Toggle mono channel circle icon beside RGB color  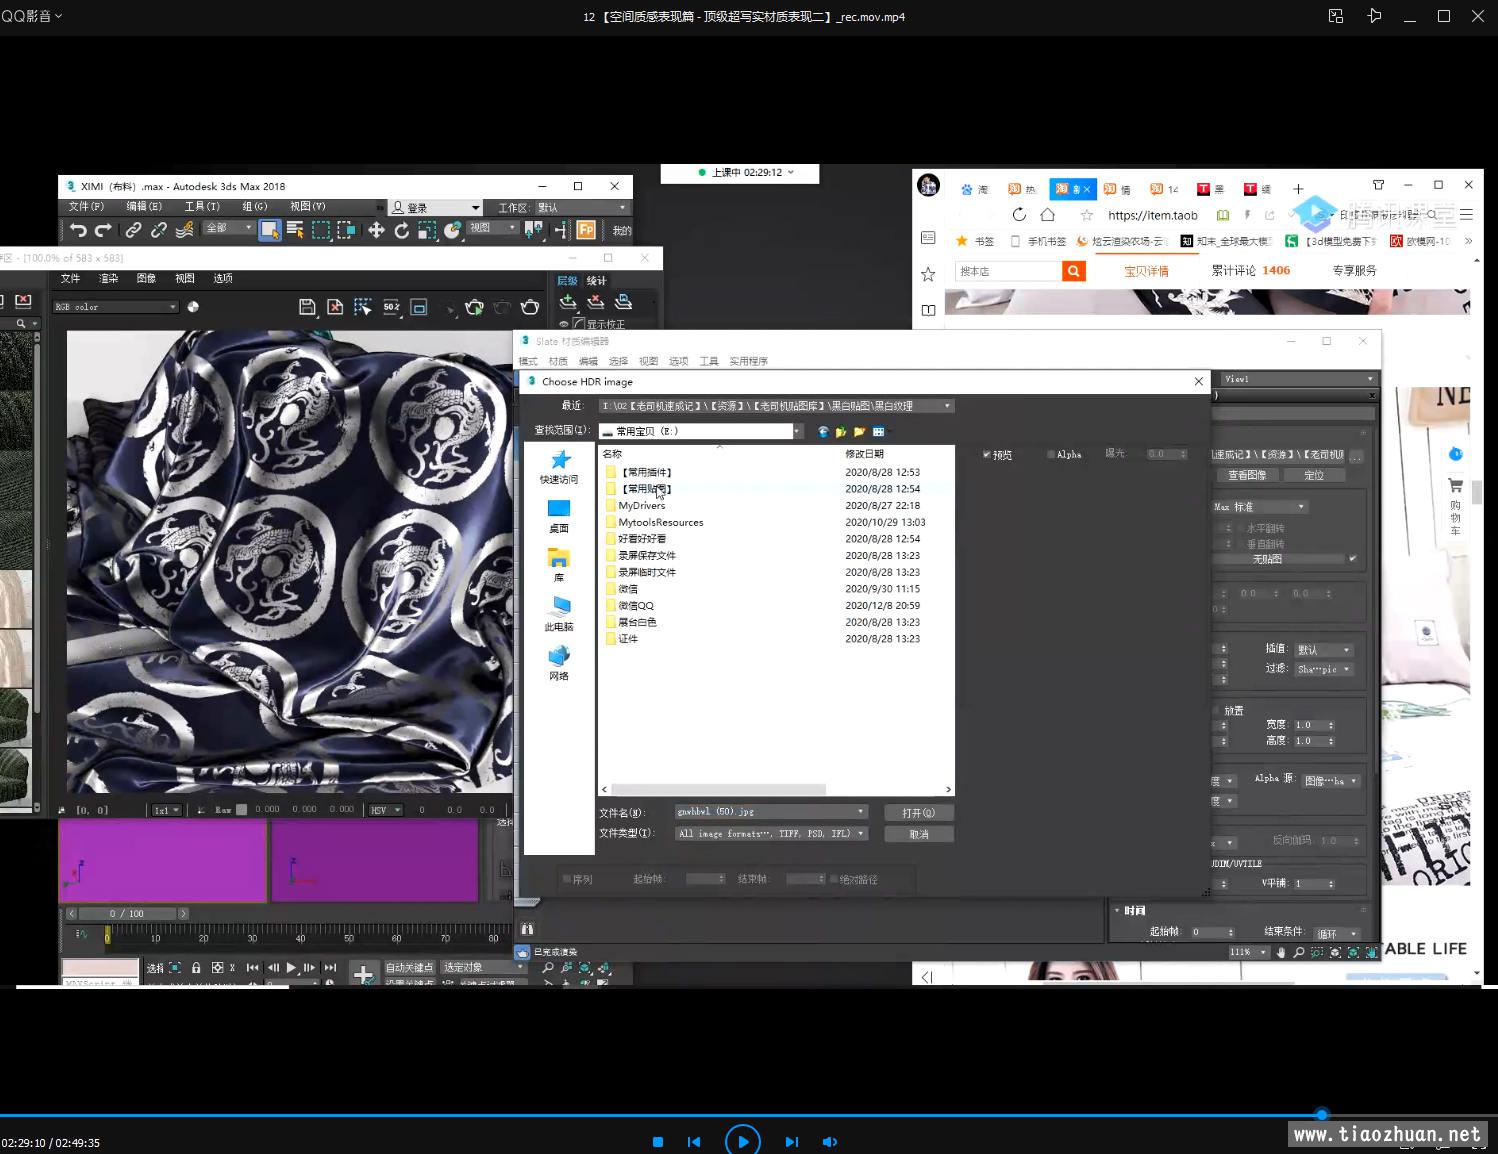[193, 307]
